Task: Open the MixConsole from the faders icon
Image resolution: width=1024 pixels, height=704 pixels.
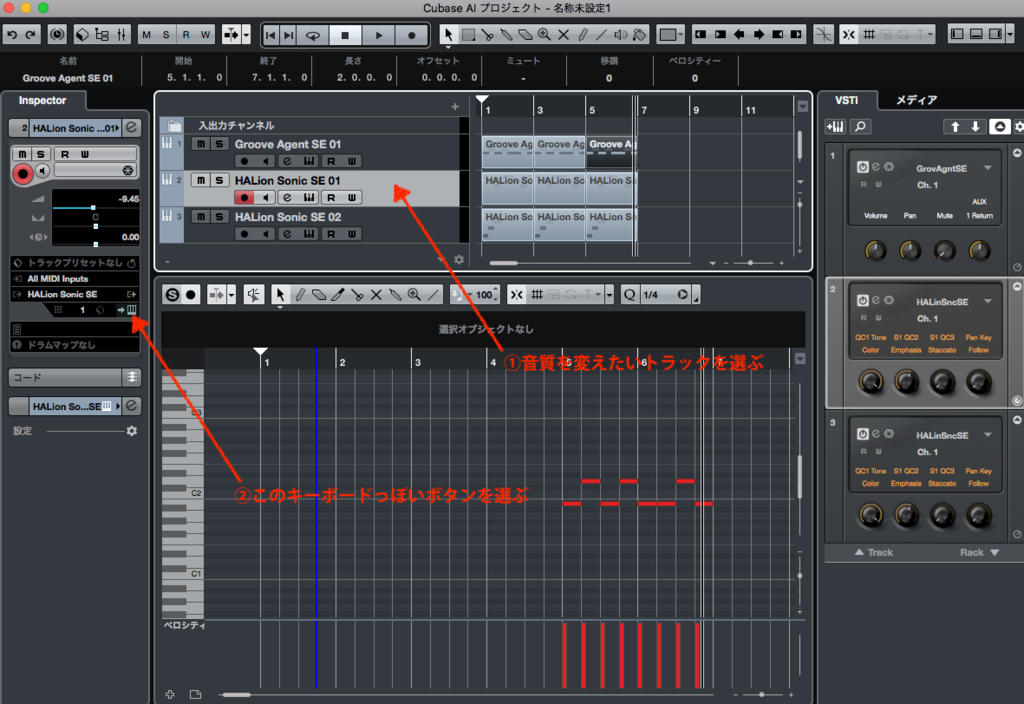Action: pos(121,35)
